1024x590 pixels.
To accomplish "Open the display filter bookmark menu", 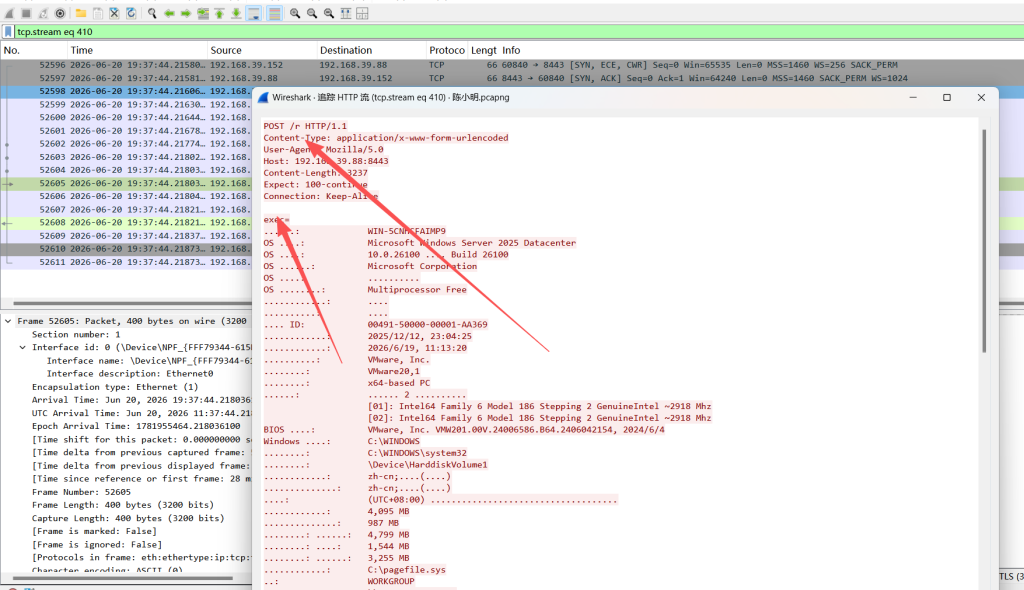I will pos(8,31).
